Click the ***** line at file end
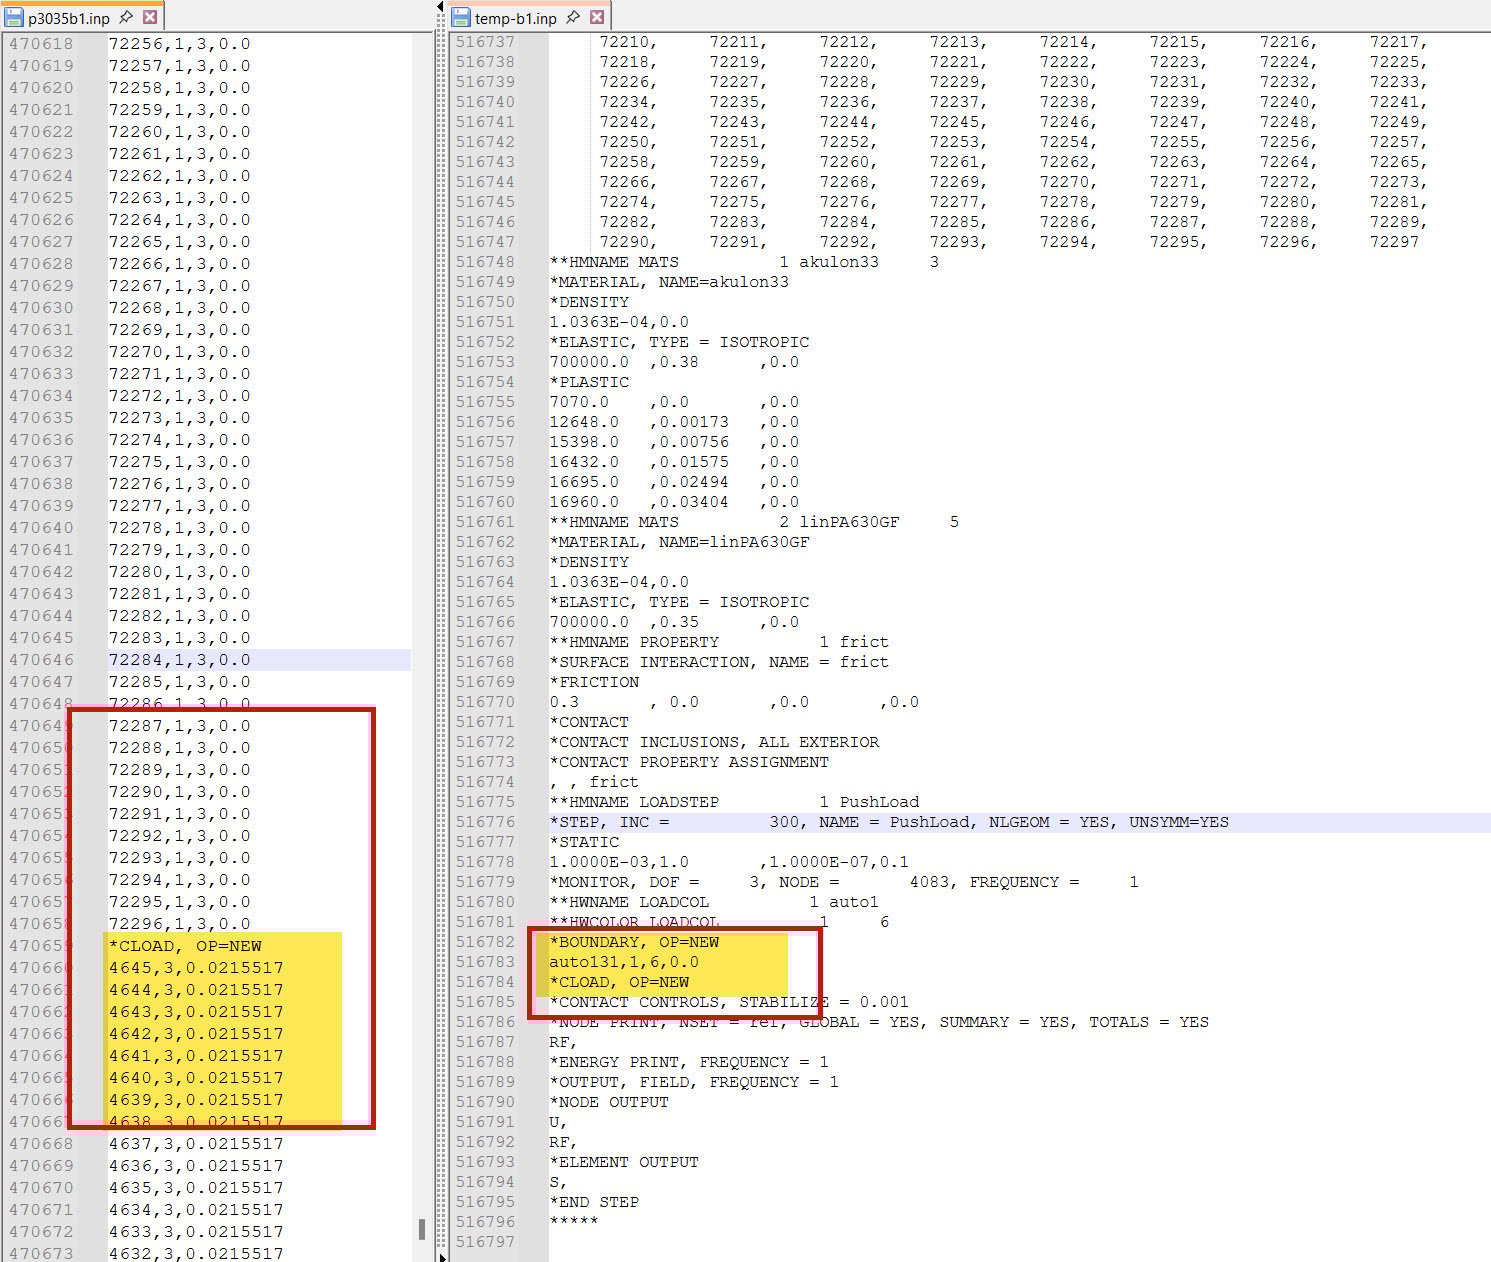The width and height of the screenshot is (1491, 1262). click(x=574, y=1222)
